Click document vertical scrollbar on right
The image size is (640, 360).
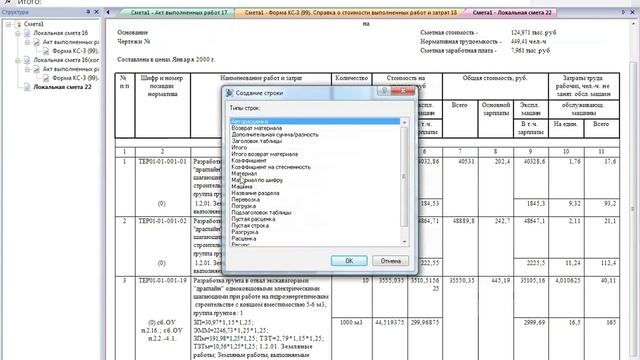pyautogui.click(x=633, y=208)
